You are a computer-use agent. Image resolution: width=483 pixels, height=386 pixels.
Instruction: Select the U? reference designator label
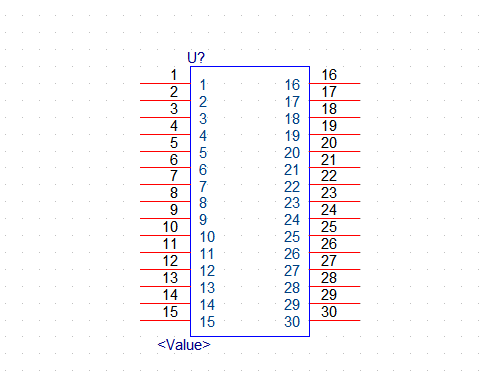click(x=196, y=58)
